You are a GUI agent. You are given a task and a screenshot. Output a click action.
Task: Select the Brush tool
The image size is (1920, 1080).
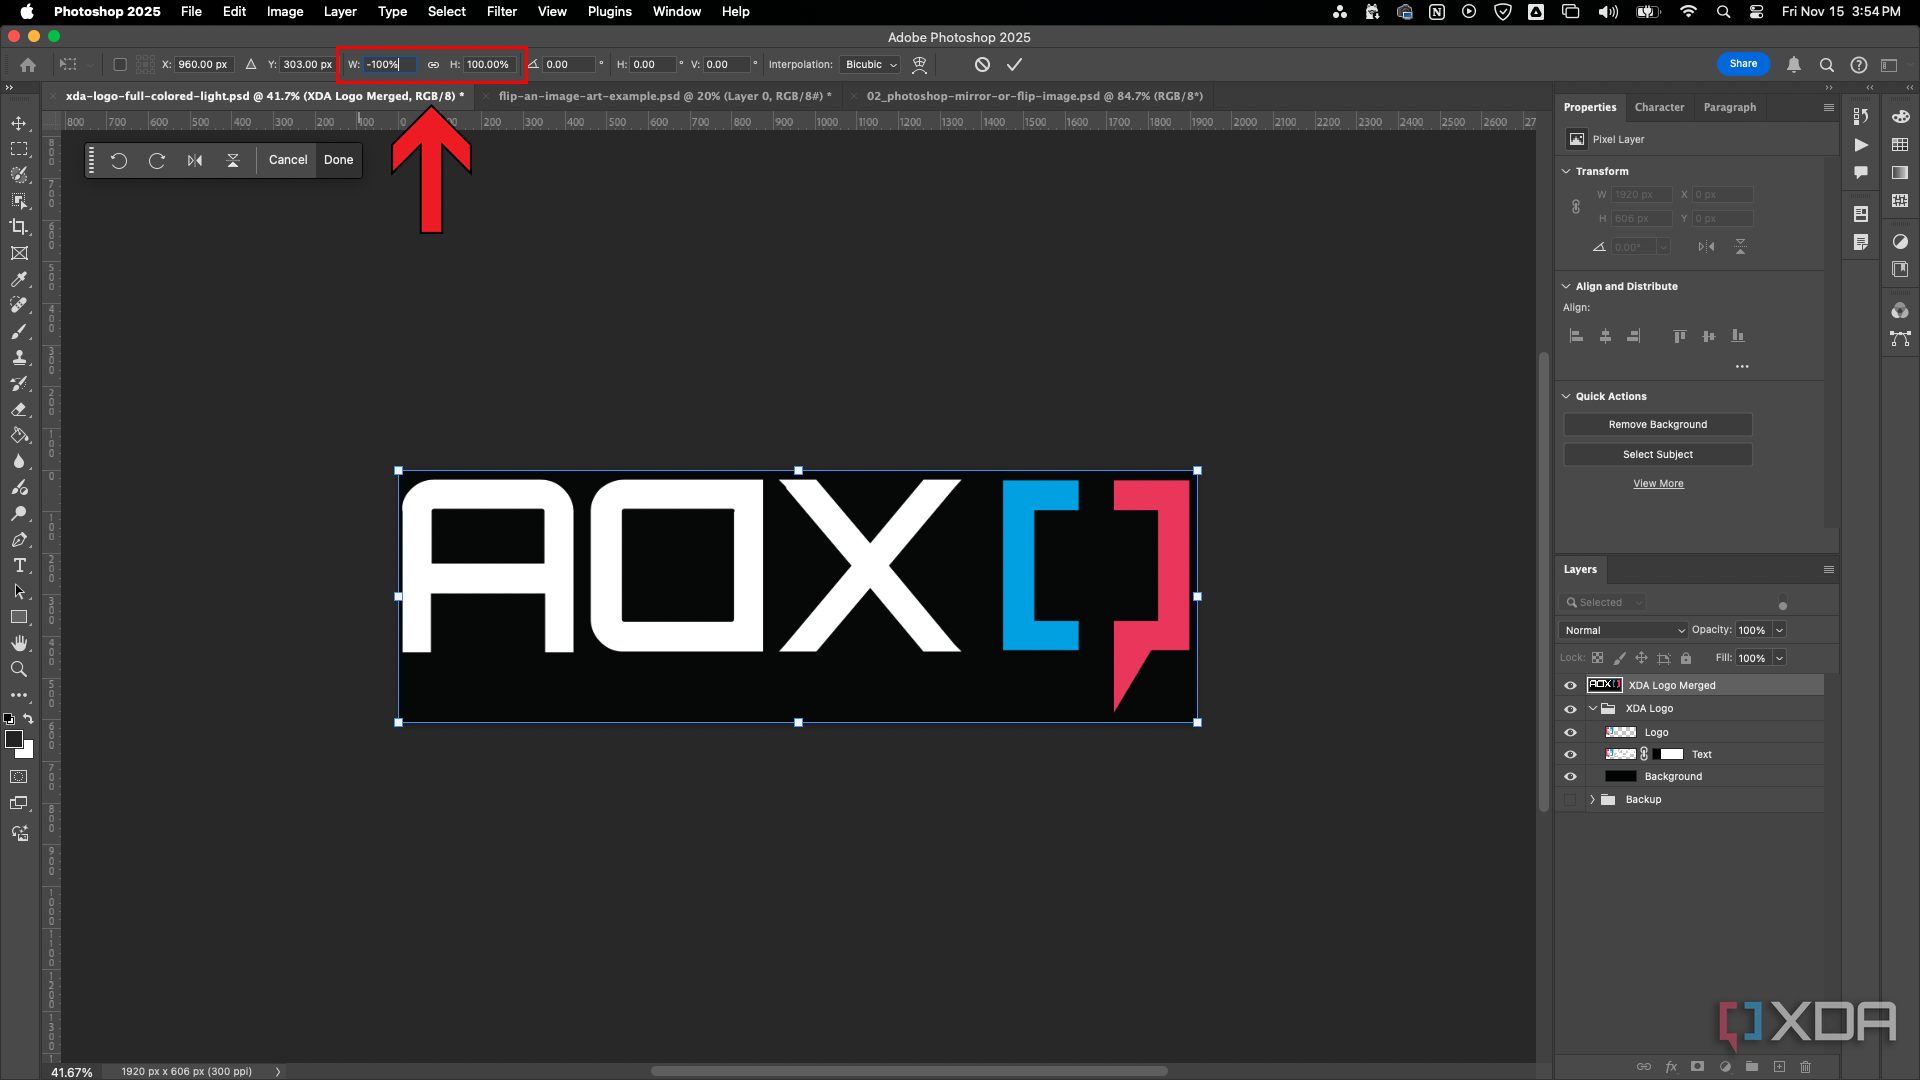click(19, 331)
